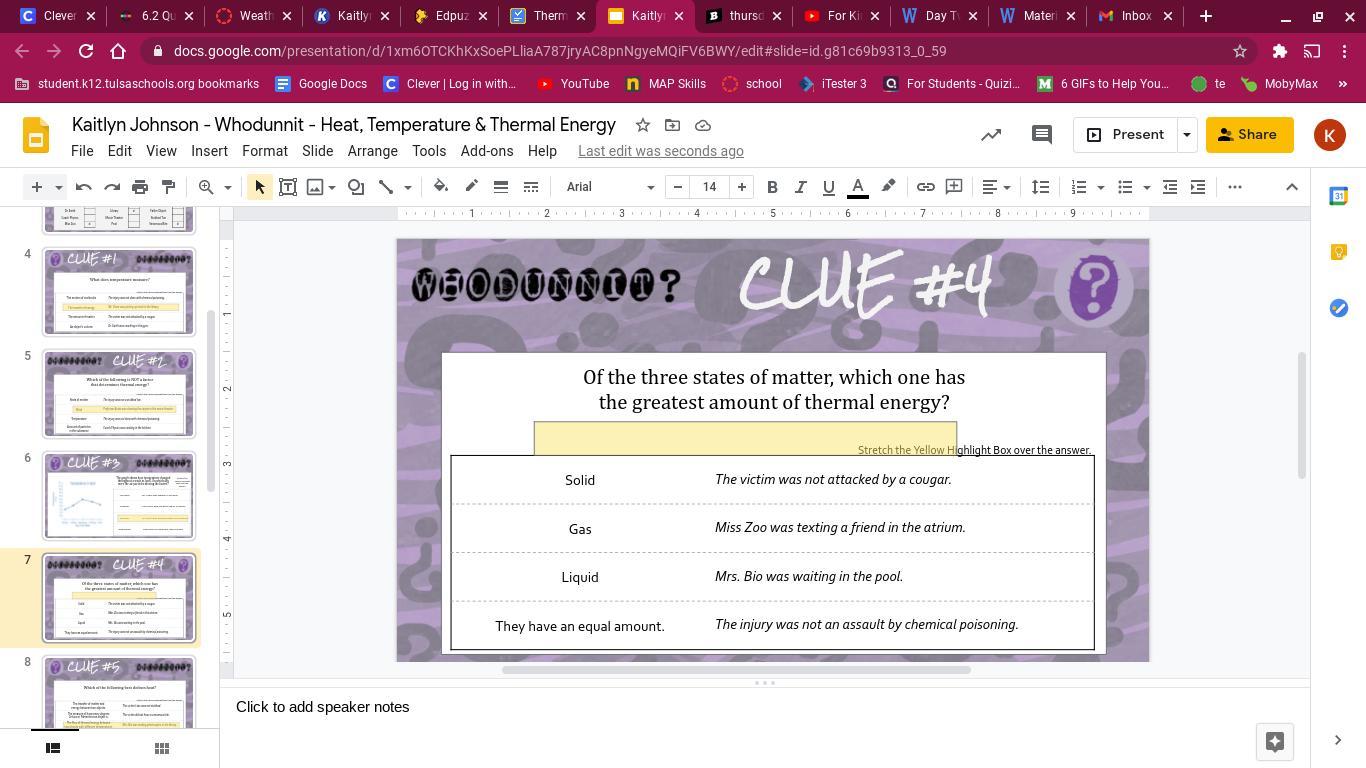The image size is (1366, 768).
Task: Click the fill color paint bucket
Action: click(440, 187)
